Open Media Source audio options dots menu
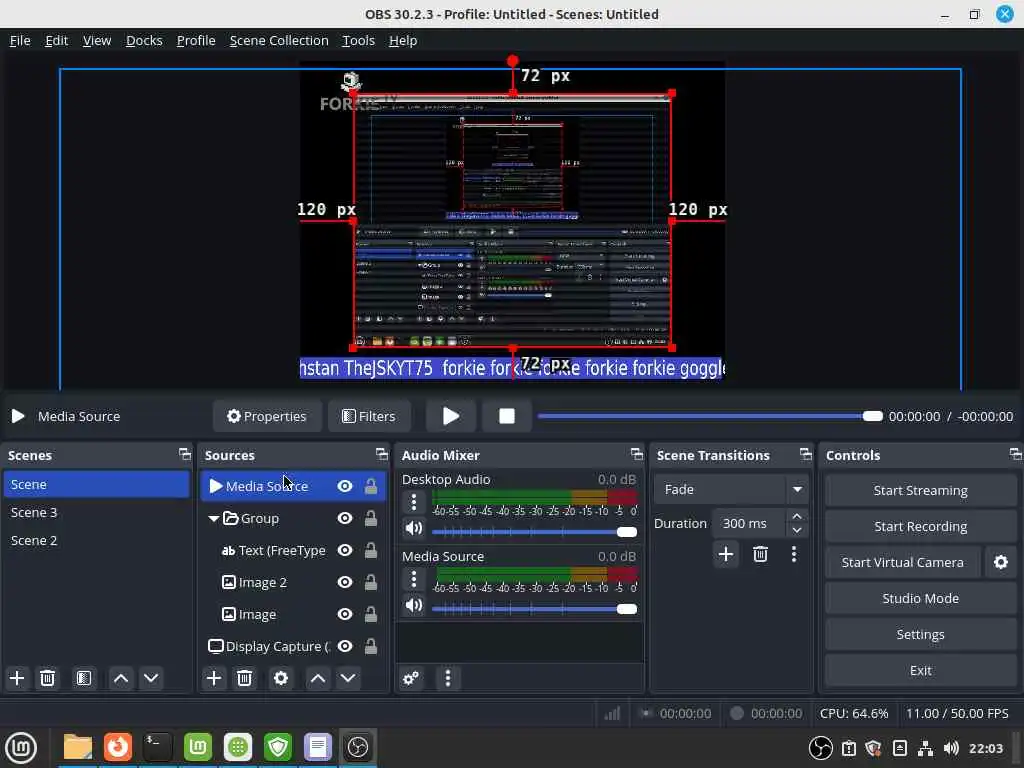1024x768 pixels. (413, 579)
